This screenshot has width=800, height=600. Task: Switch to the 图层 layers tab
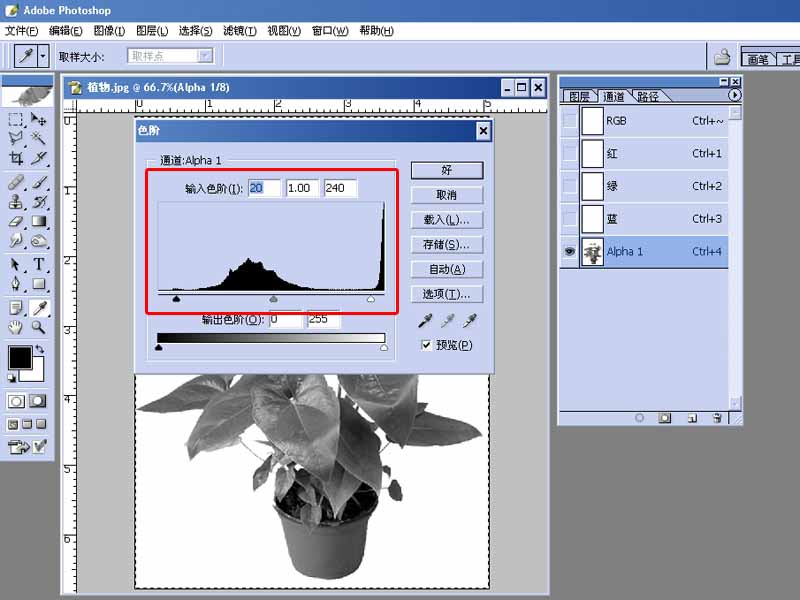[x=579, y=97]
